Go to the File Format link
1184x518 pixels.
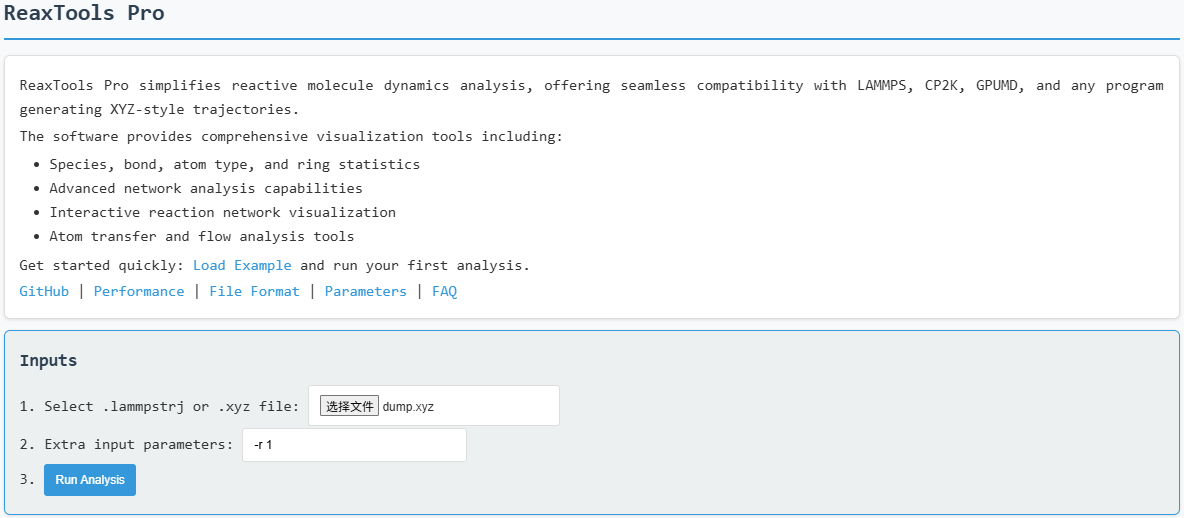pyautogui.click(x=254, y=291)
